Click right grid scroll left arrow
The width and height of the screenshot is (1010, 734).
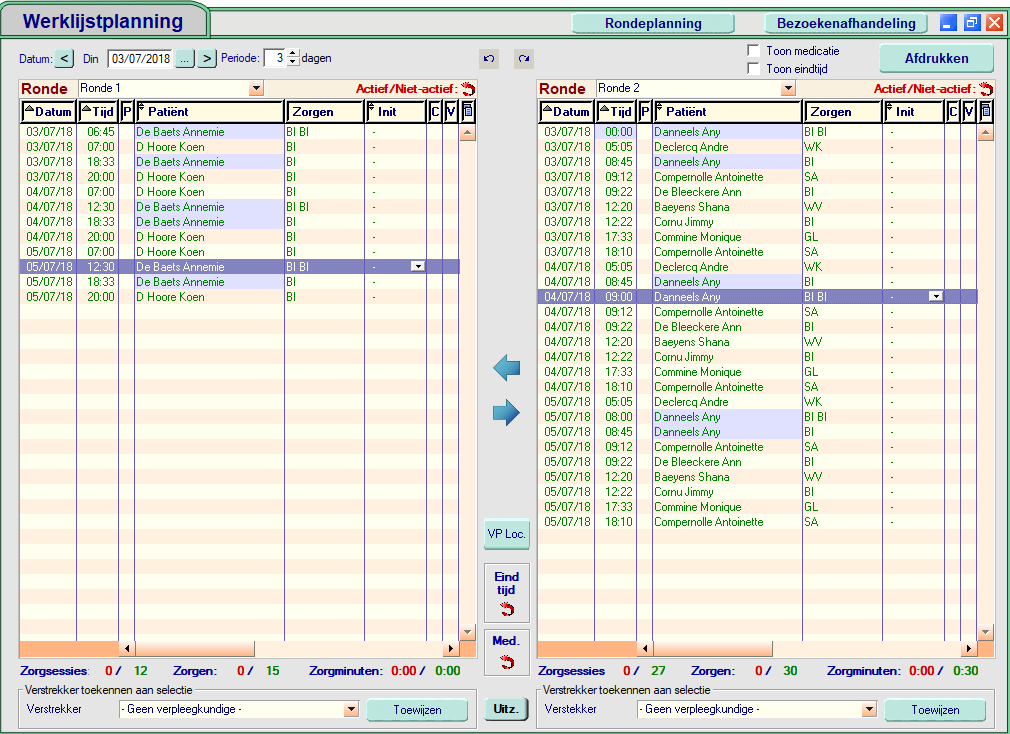pyautogui.click(x=645, y=648)
